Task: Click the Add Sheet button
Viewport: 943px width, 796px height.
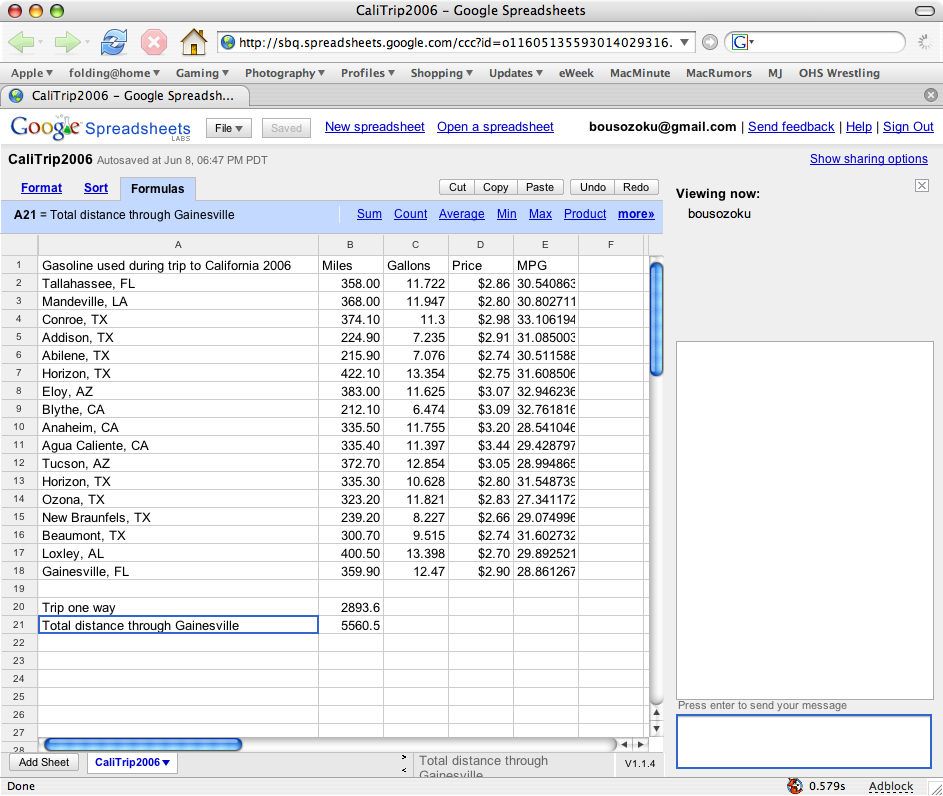Action: pyautogui.click(x=44, y=762)
